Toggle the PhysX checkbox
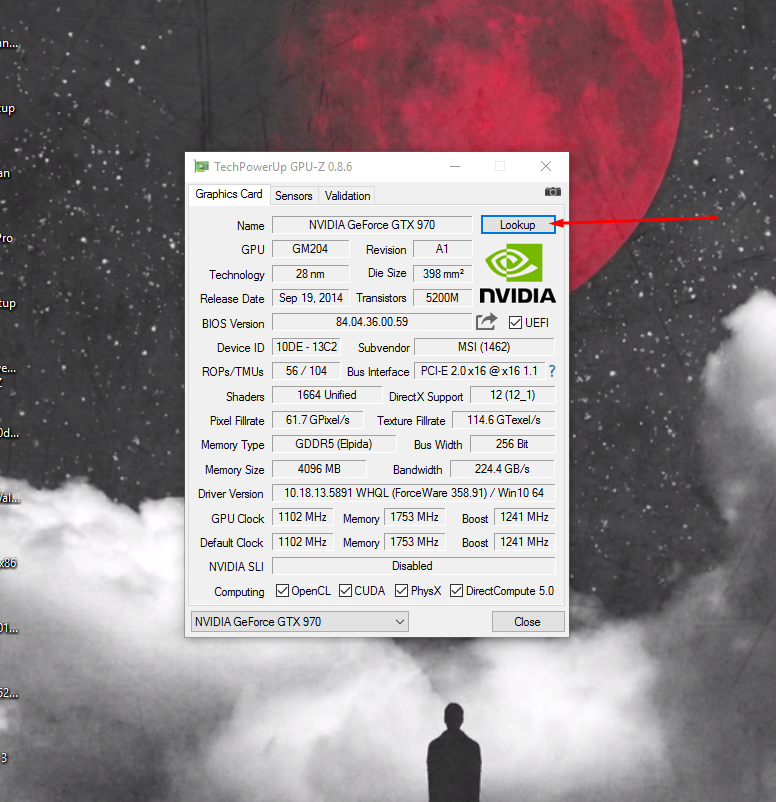Viewport: 776px width, 802px height. (402, 591)
